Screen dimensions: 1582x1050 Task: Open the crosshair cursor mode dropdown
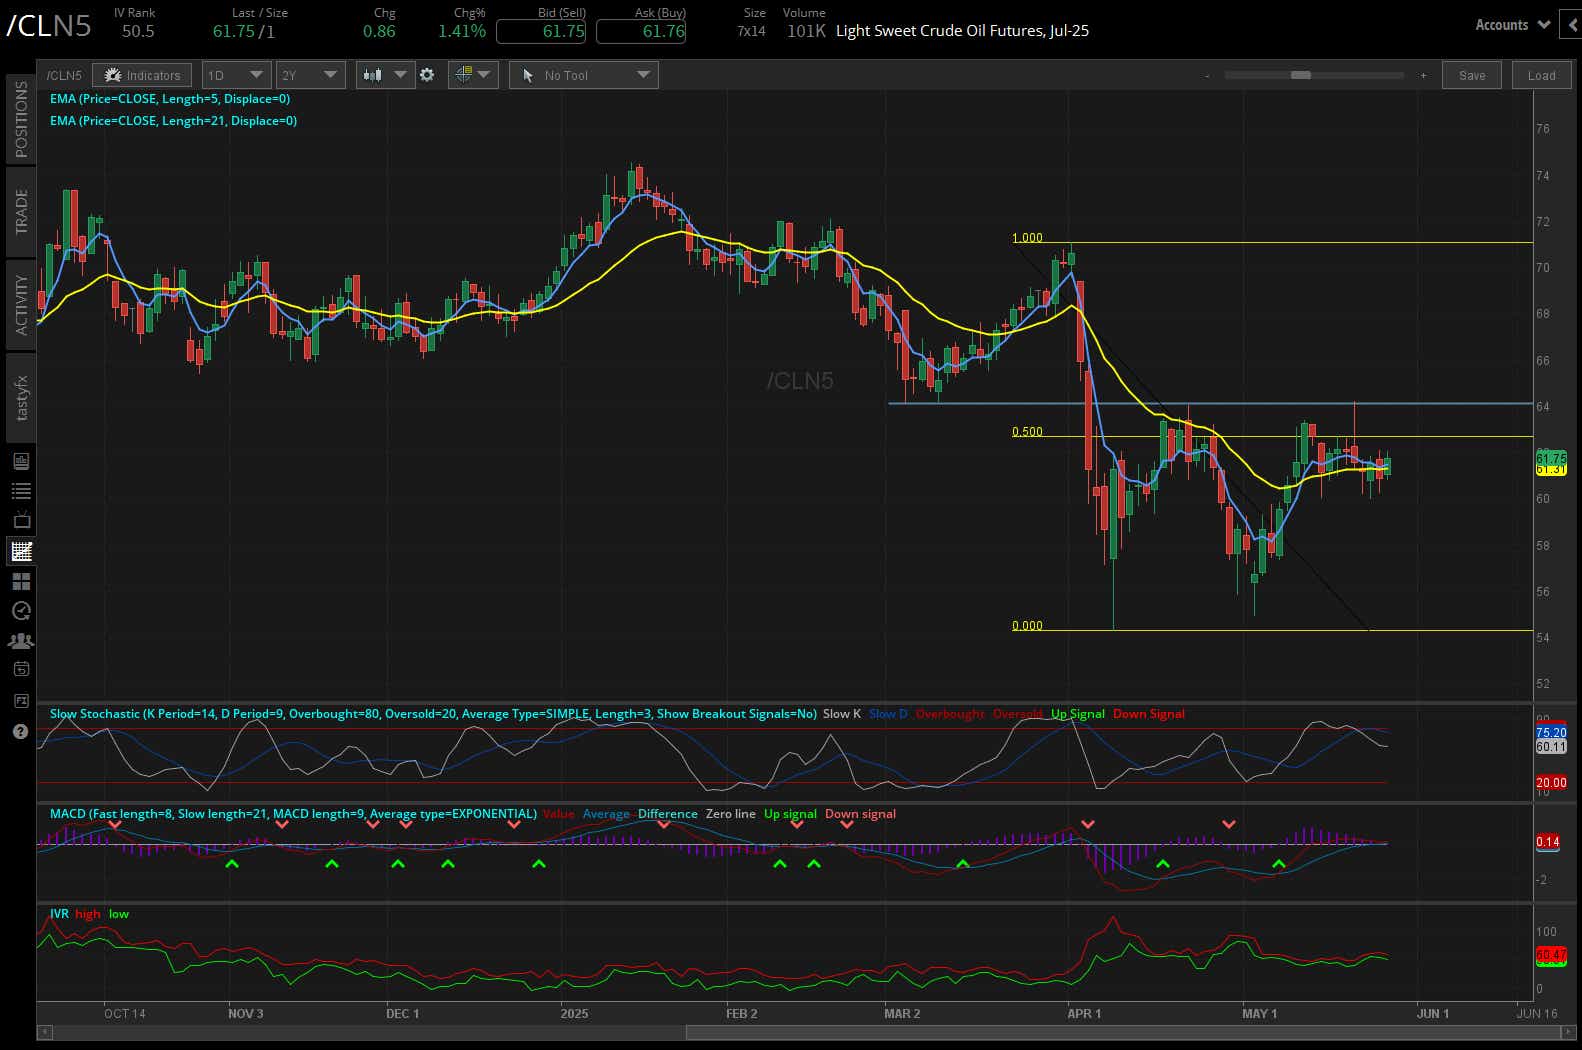(473, 75)
